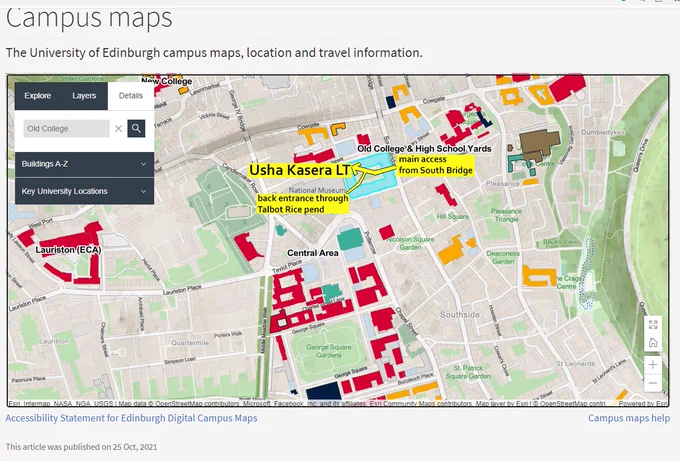Open the Explore tab

point(37,96)
